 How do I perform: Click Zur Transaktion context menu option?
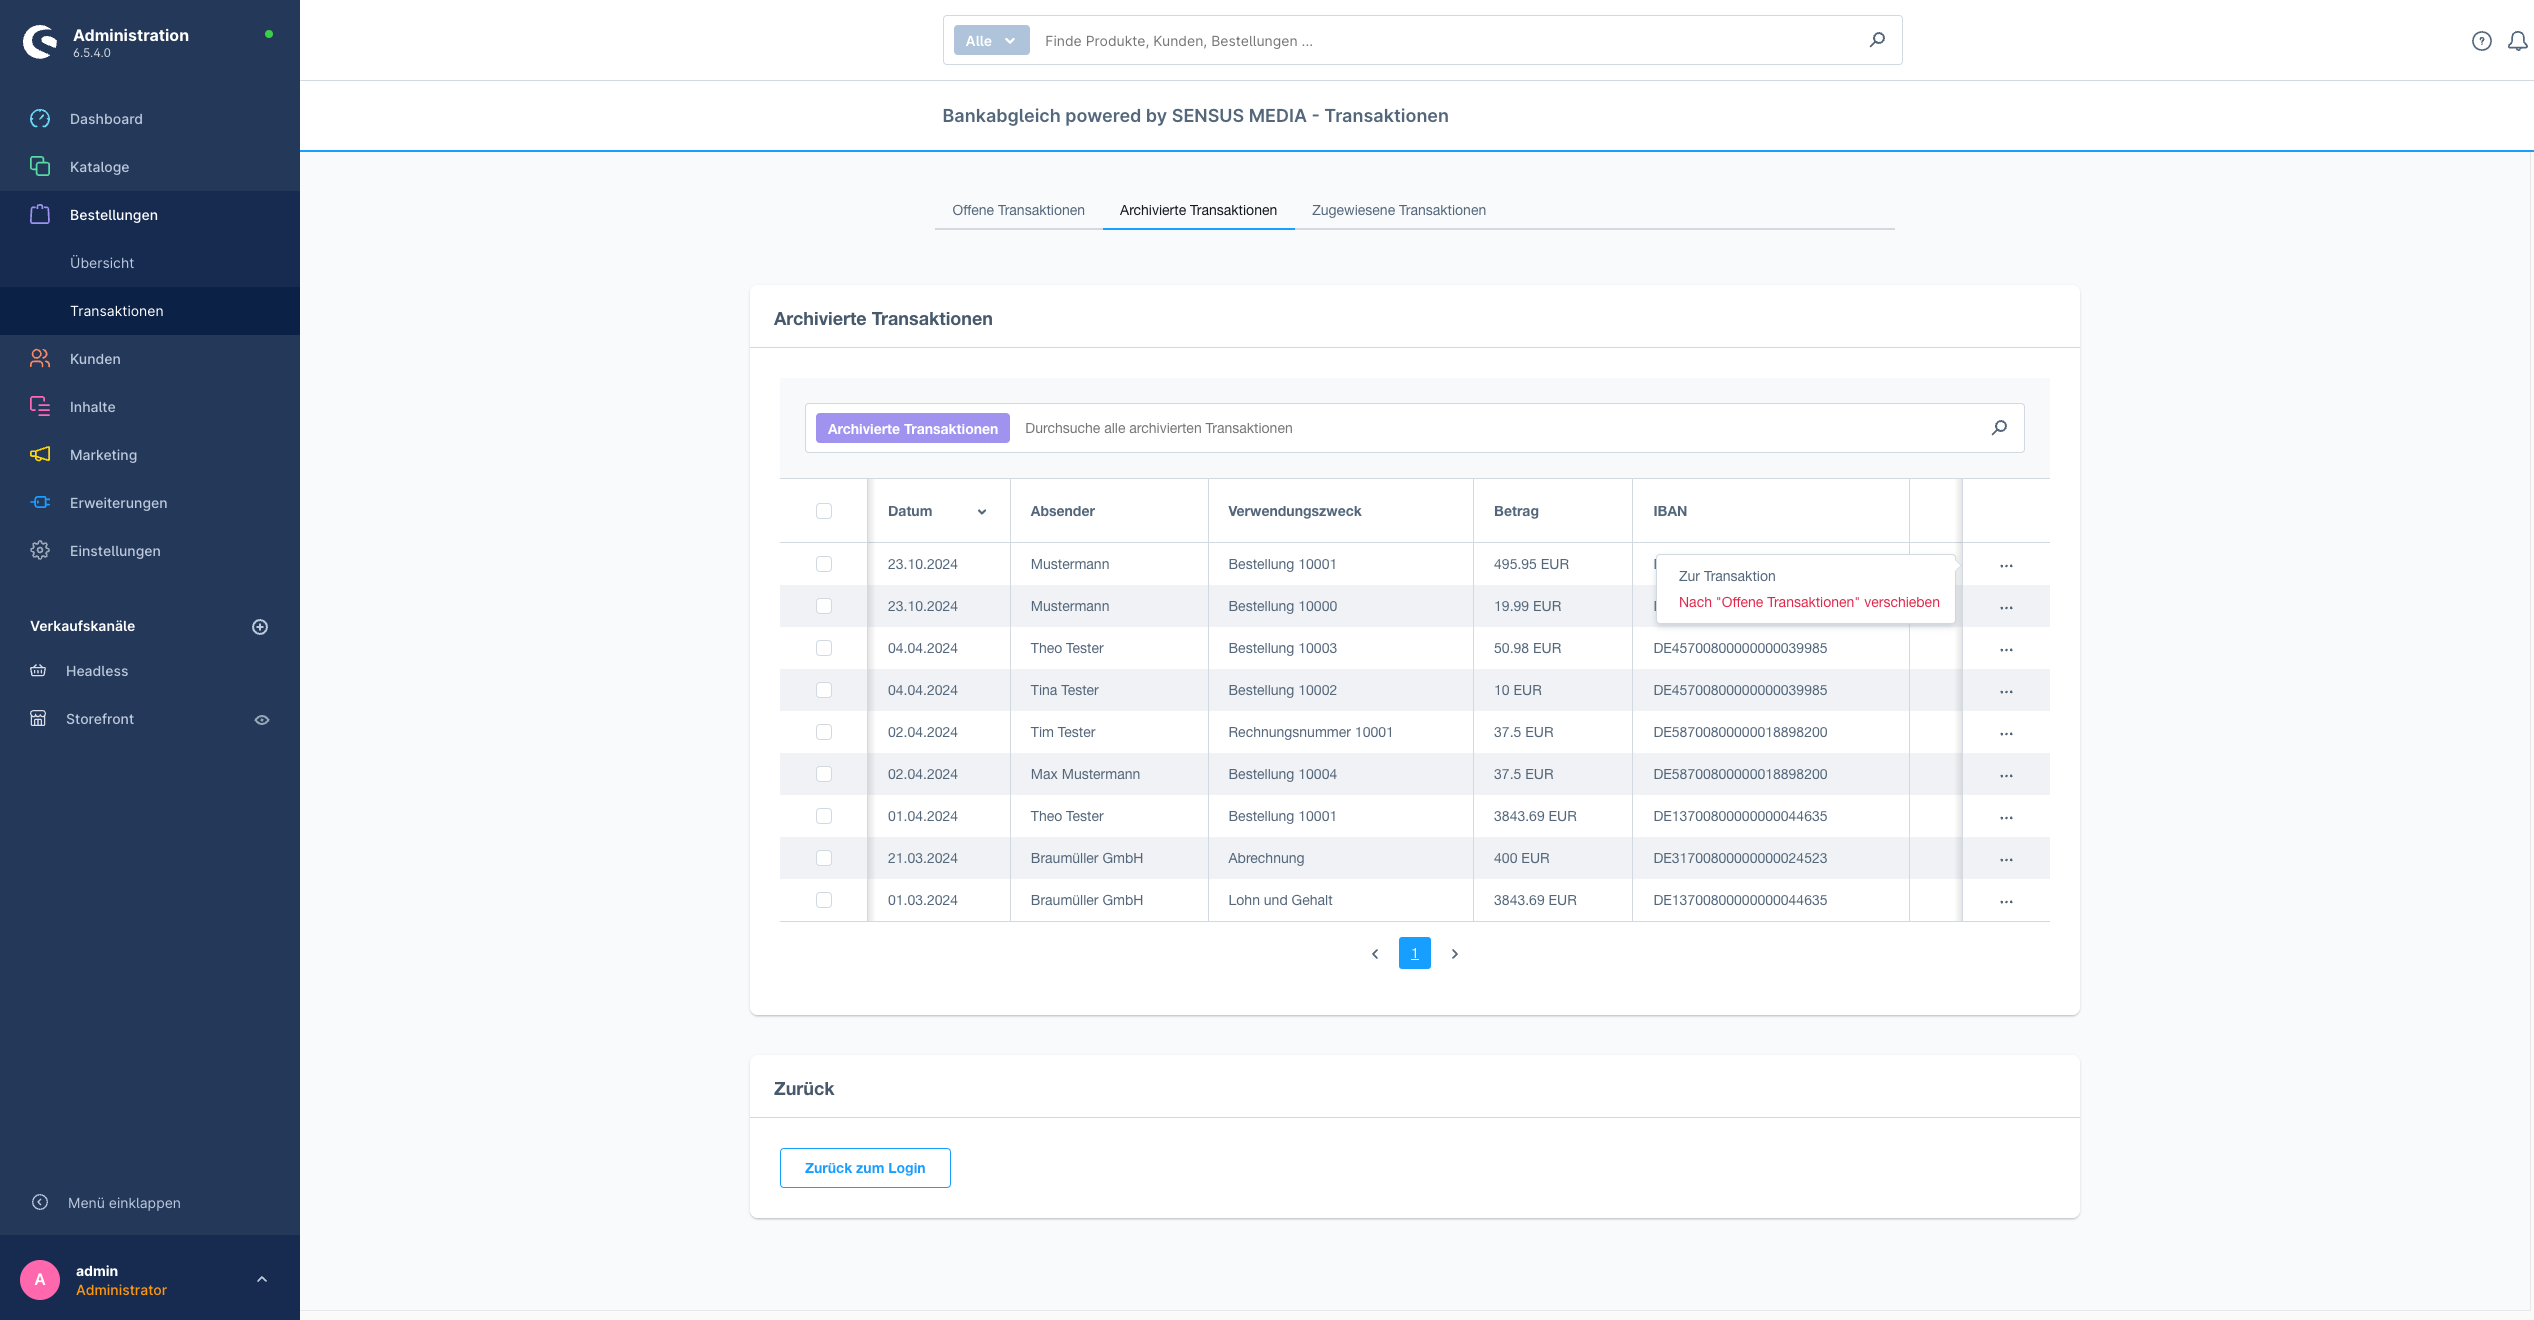click(1726, 575)
